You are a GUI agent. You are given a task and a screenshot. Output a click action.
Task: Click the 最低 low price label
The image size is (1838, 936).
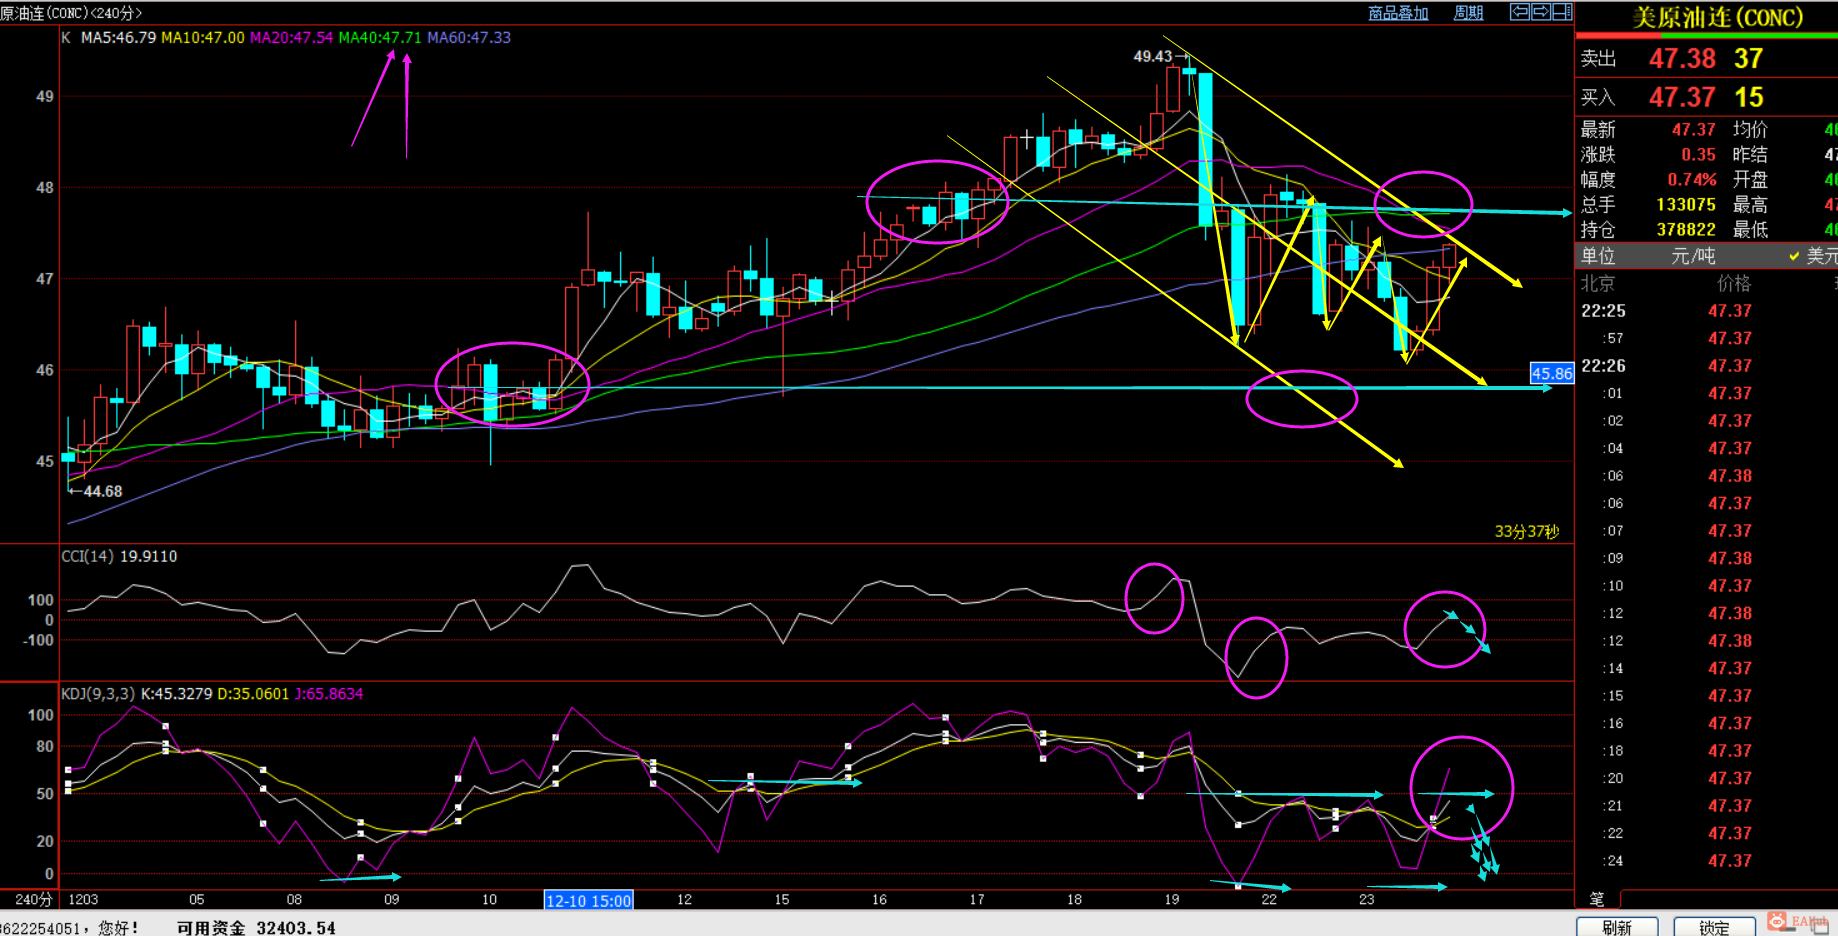1750,230
